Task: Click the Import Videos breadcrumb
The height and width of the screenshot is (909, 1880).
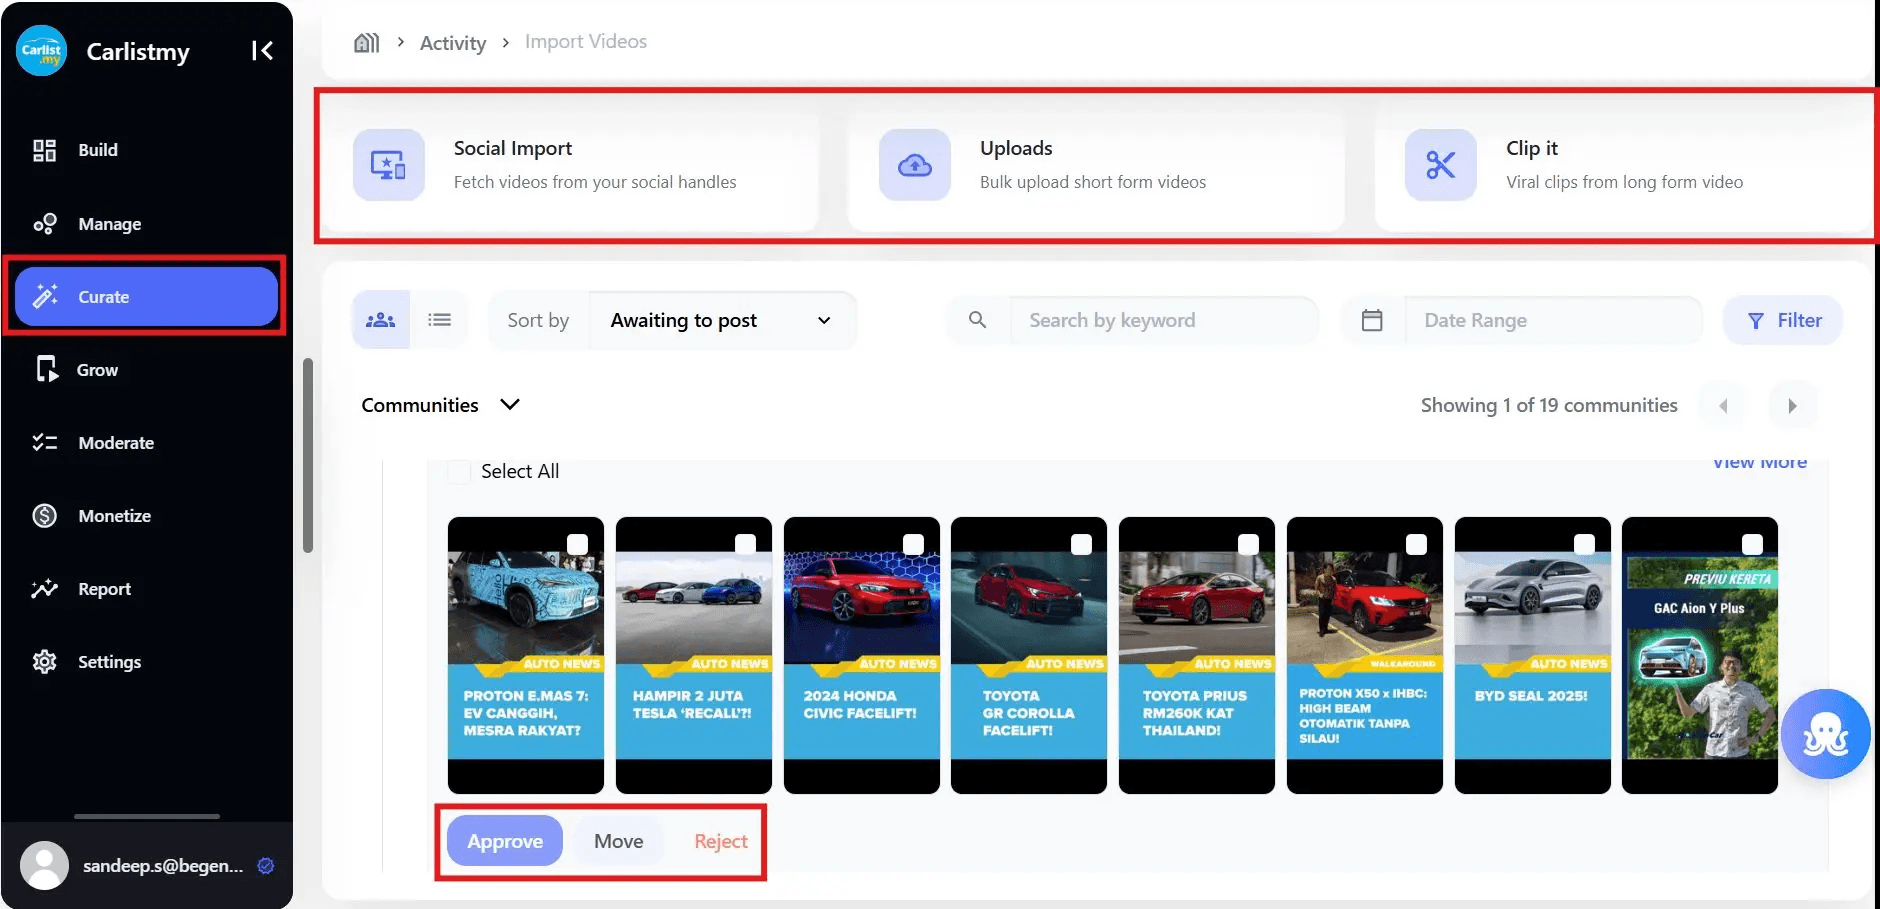Action: (x=586, y=42)
